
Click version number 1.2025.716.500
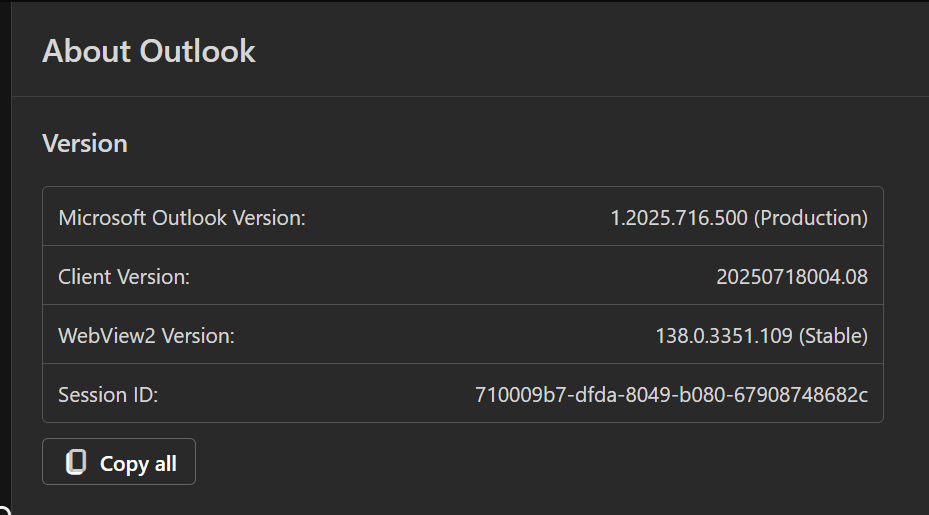(678, 217)
